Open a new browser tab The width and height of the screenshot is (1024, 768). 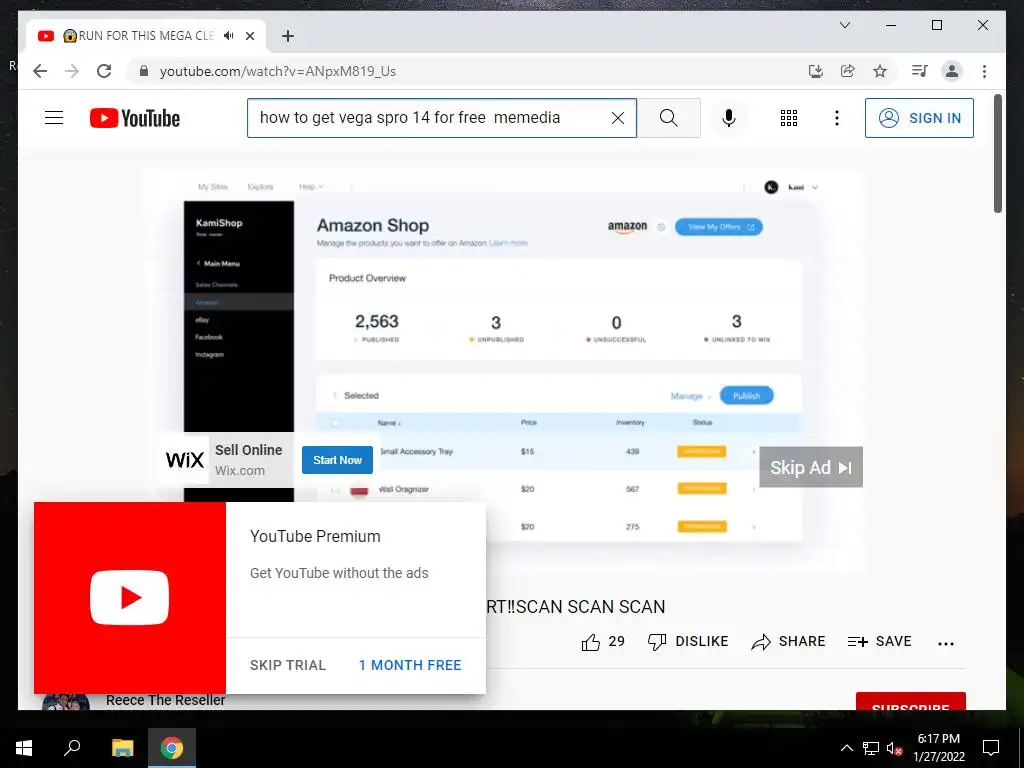287,36
